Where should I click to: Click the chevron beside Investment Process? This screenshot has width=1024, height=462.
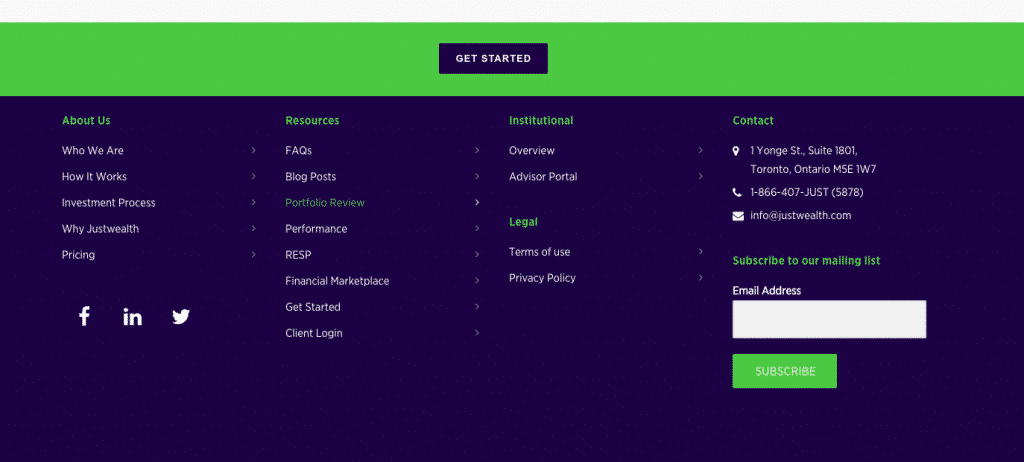pos(253,203)
